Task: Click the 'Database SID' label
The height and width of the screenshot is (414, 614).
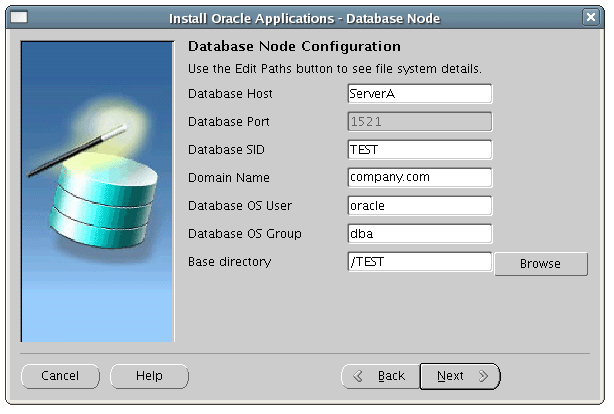Action: (226, 150)
